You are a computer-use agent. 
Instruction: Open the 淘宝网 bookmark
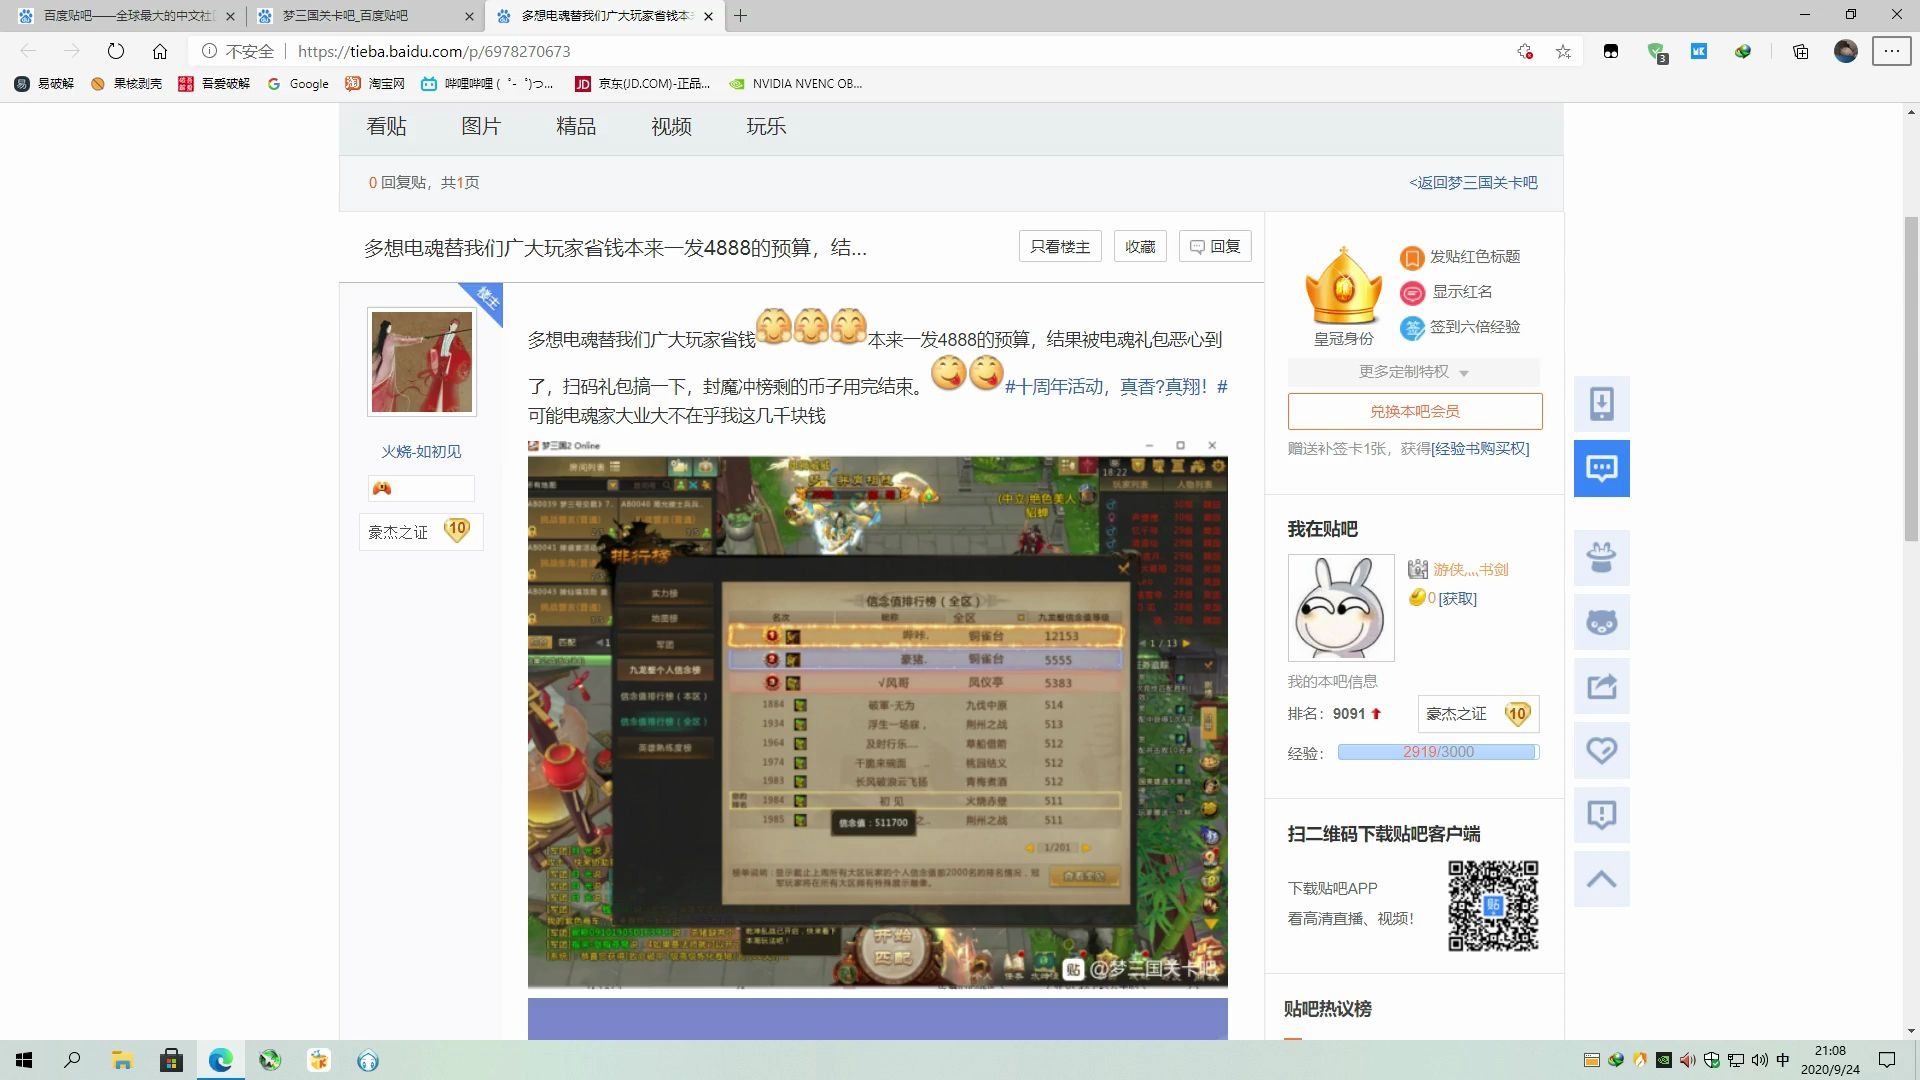pyautogui.click(x=375, y=84)
